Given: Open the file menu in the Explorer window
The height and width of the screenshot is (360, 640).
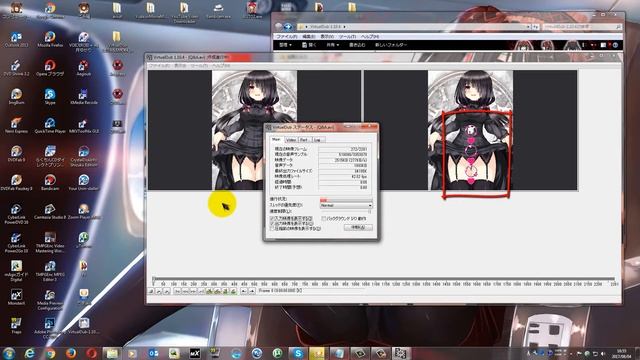Looking at the screenshot, I should click(287, 36).
